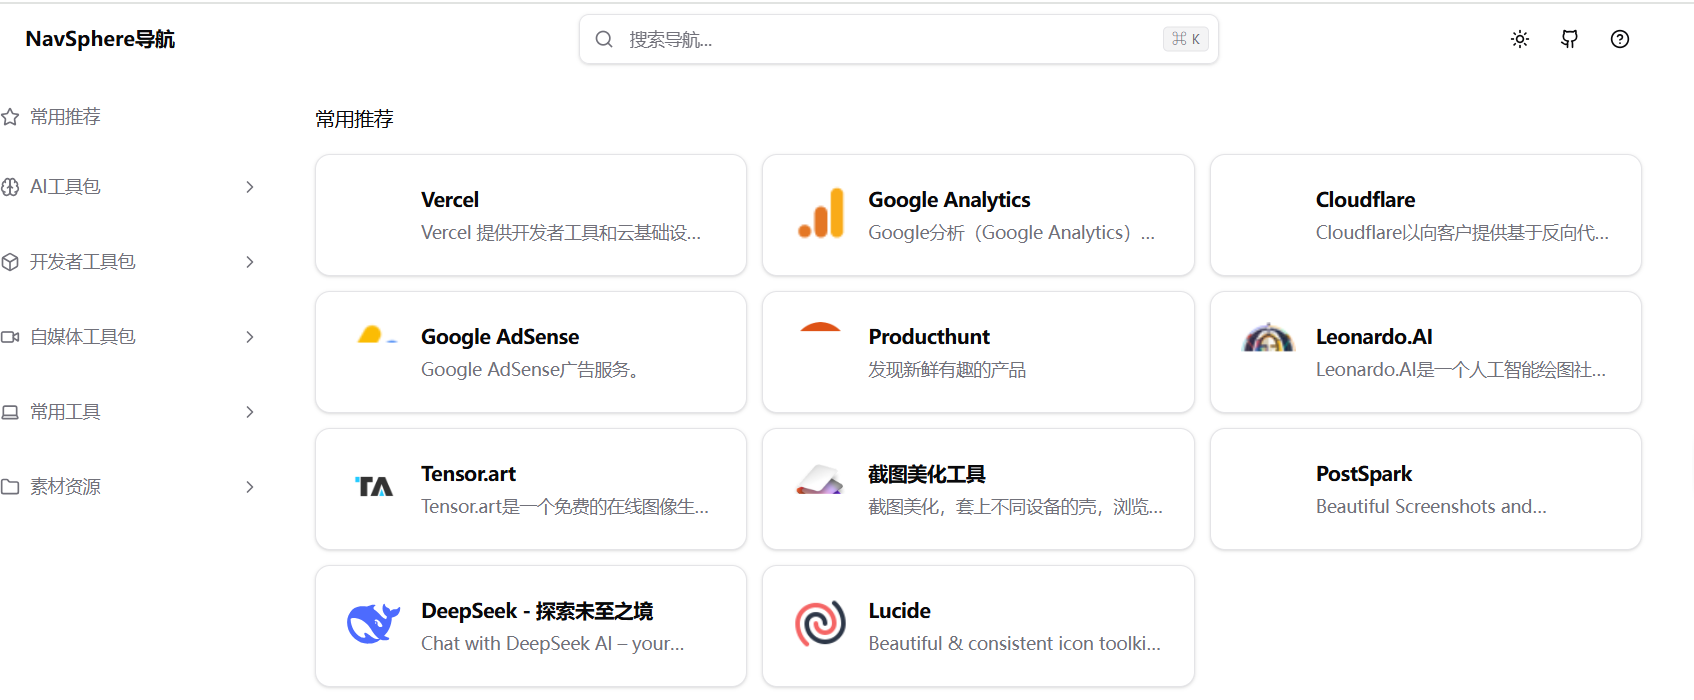Click the Google Analytics bar chart logo
The image size is (1694, 700).
821,213
